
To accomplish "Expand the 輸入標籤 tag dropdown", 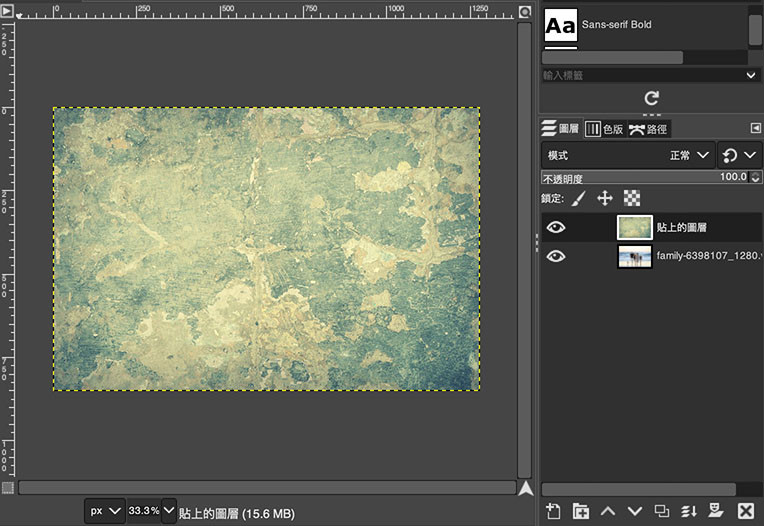I will pyautogui.click(x=751, y=75).
